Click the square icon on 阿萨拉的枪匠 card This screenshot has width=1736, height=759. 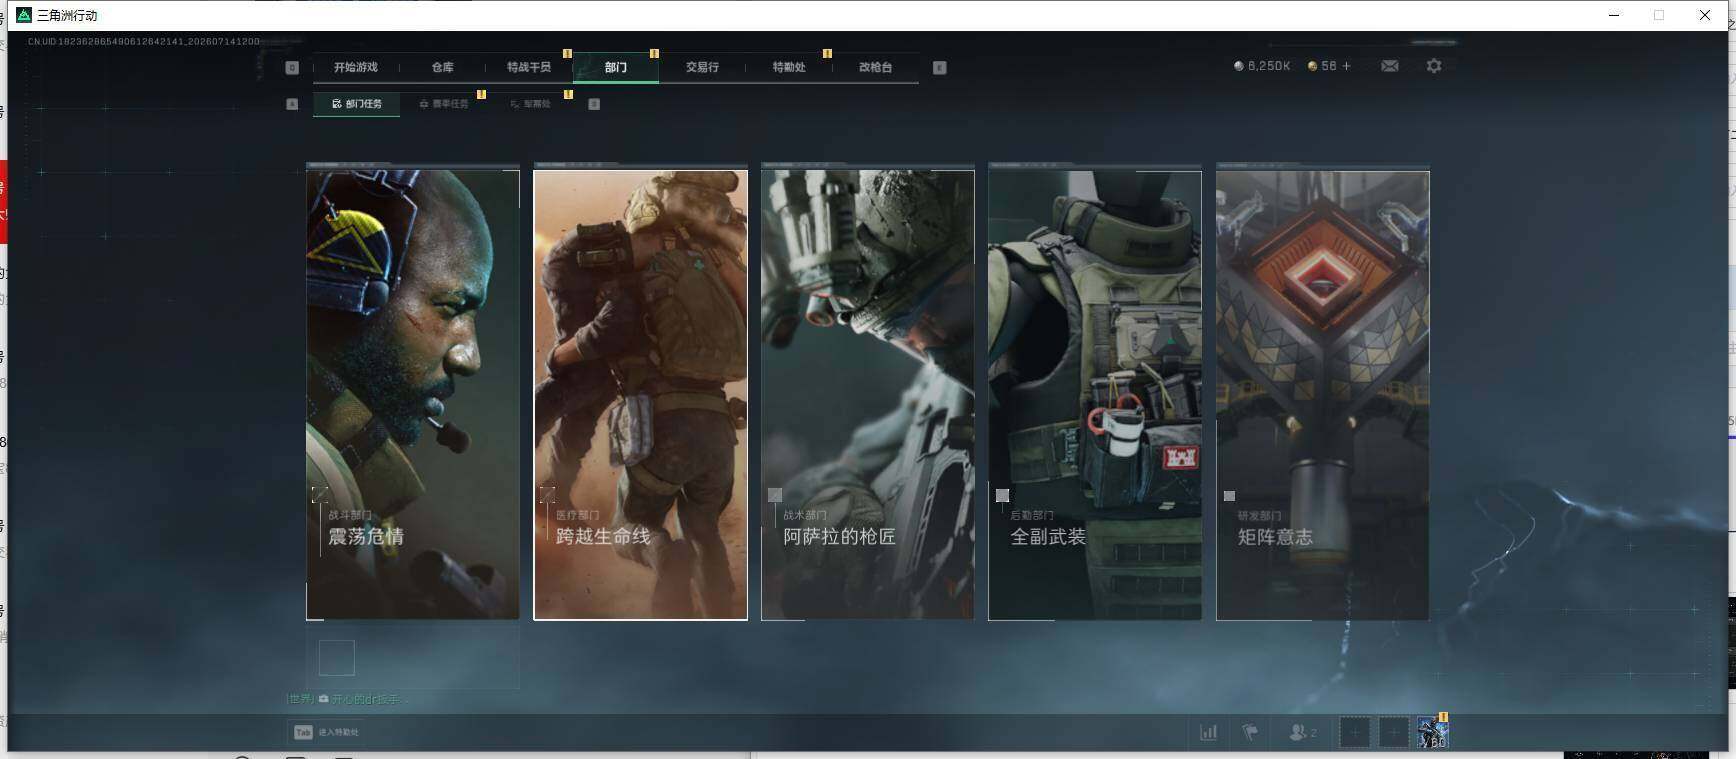tap(775, 495)
